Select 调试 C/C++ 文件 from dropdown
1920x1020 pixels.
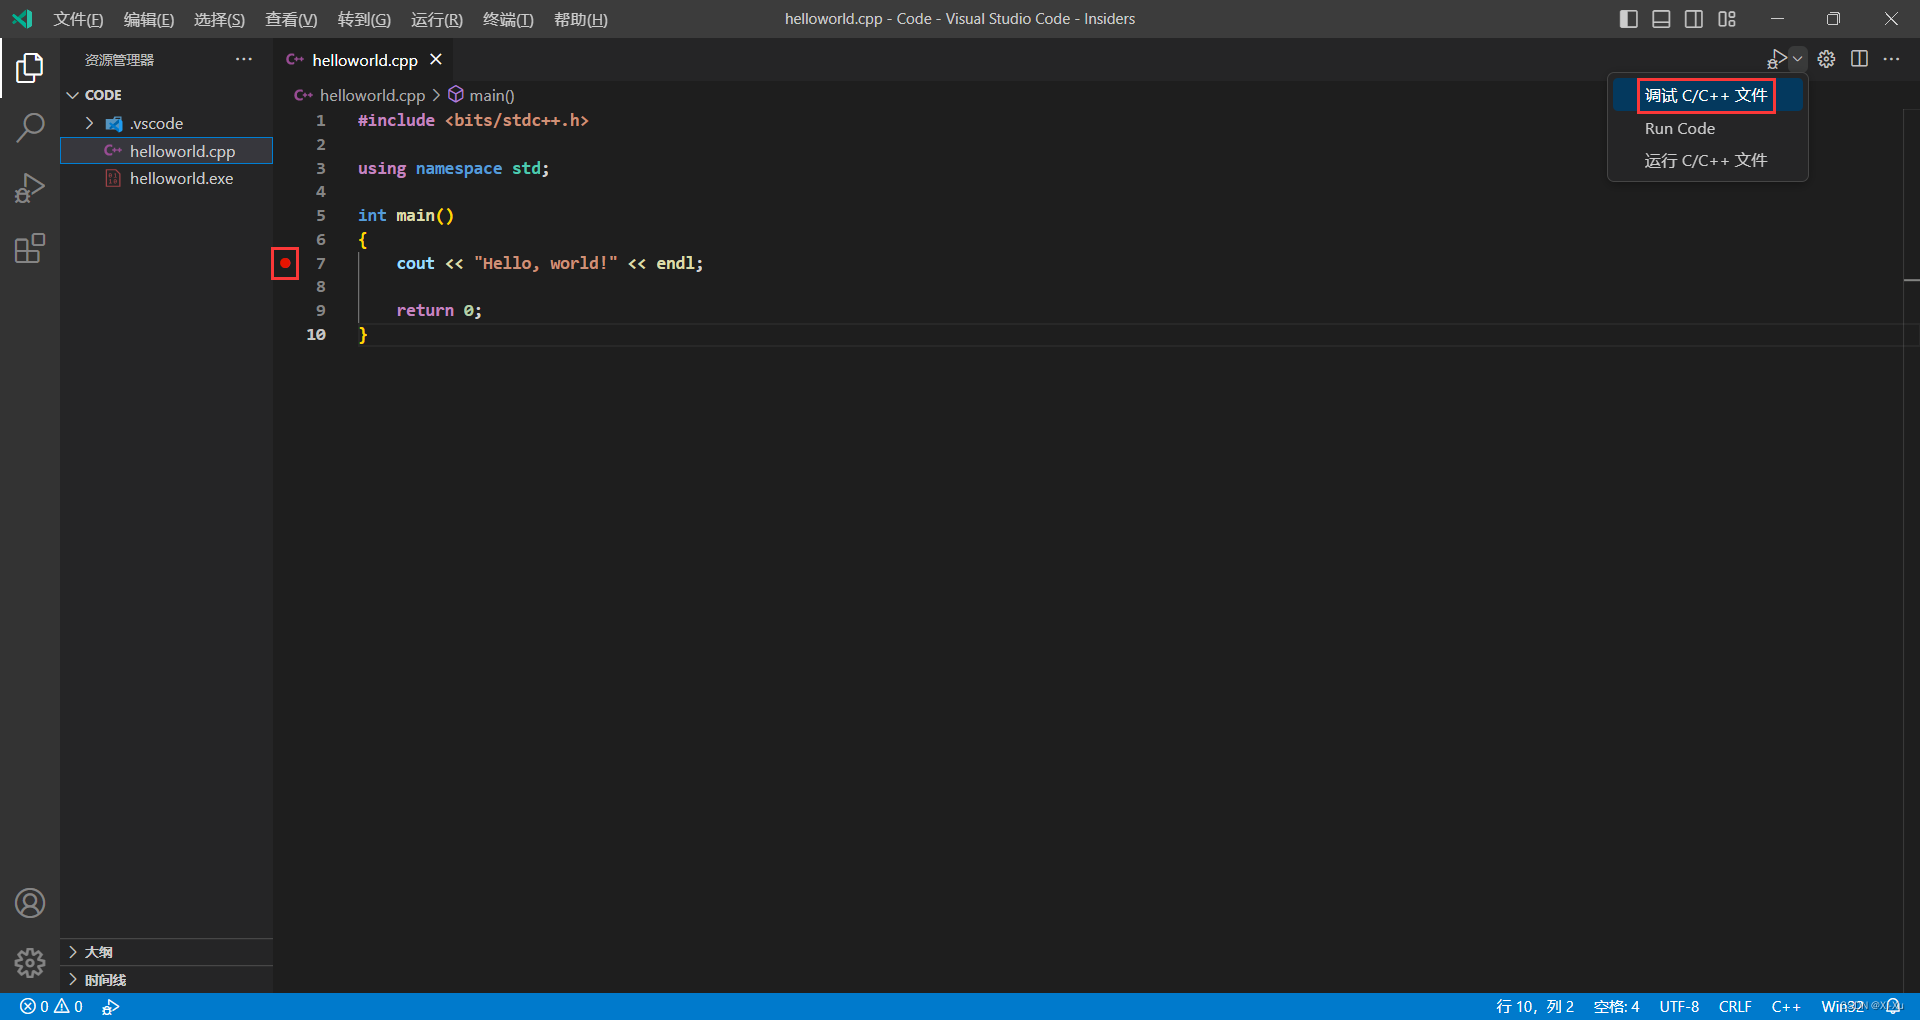pyautogui.click(x=1705, y=96)
